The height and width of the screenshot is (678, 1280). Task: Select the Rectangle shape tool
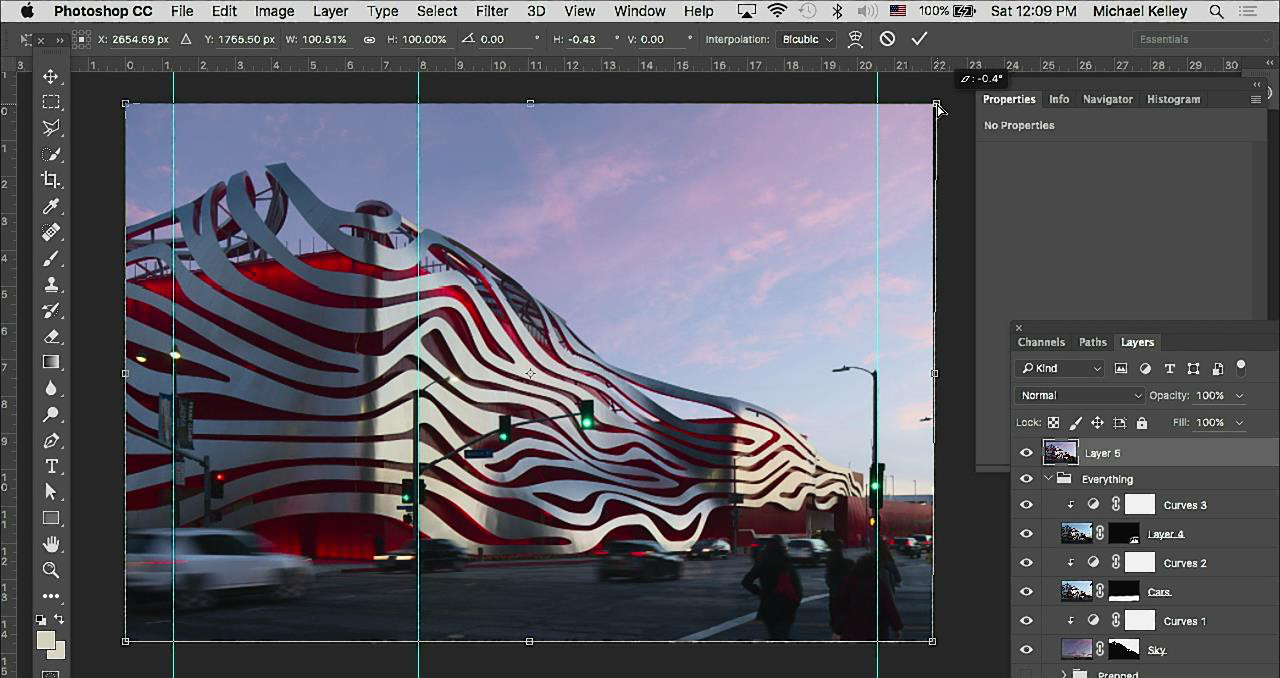[x=51, y=518]
